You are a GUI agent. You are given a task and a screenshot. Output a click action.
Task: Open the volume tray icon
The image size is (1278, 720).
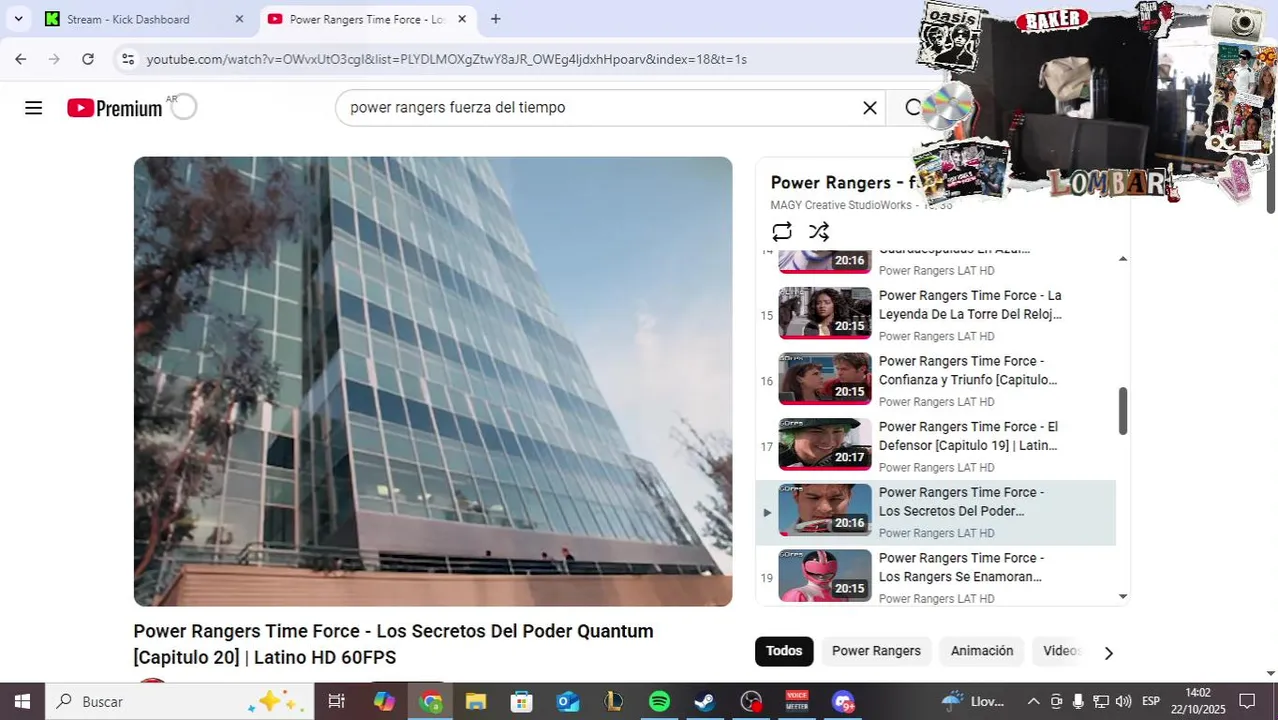(1123, 701)
